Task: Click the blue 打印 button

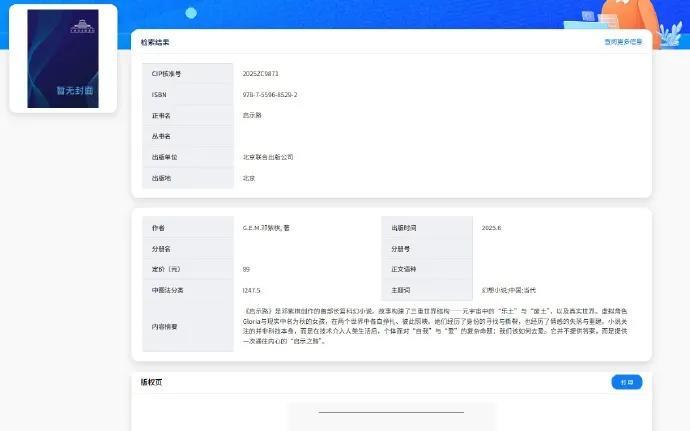Action: [627, 382]
